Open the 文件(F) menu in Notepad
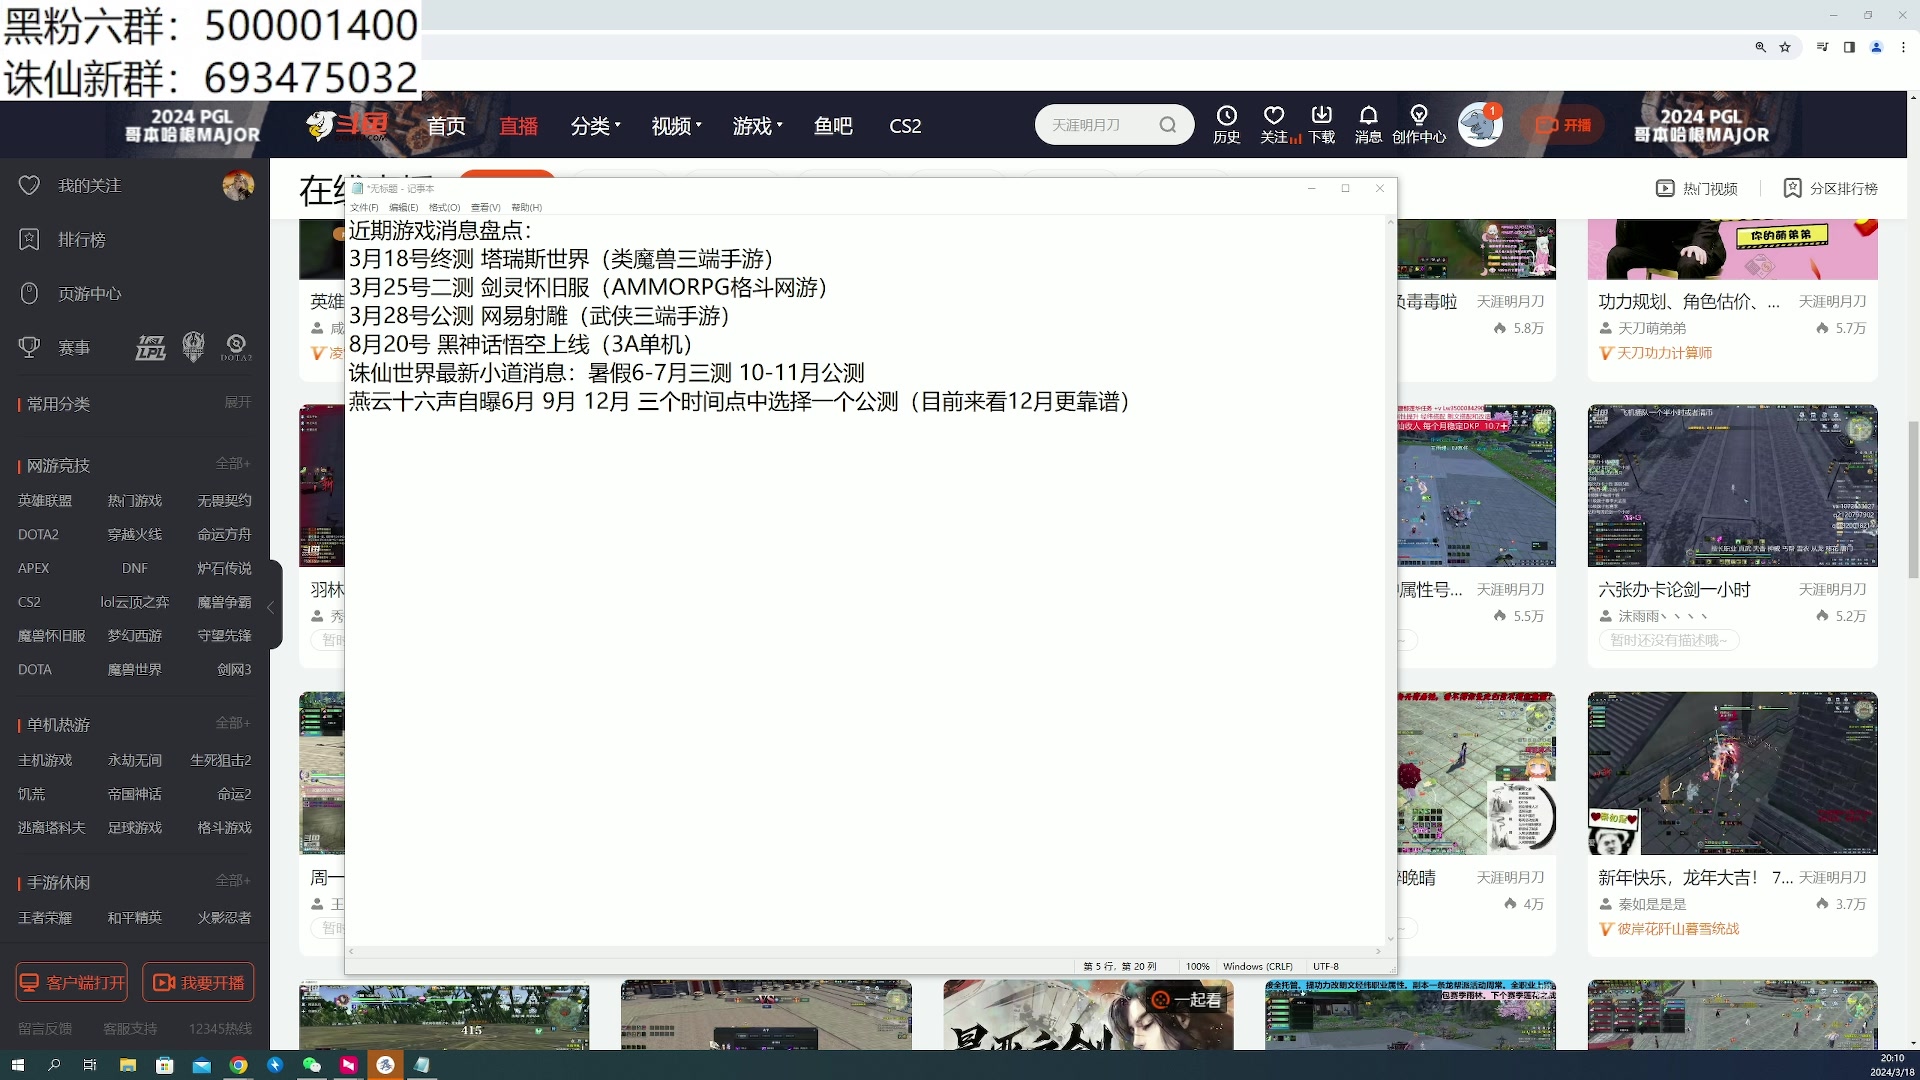 [362, 207]
